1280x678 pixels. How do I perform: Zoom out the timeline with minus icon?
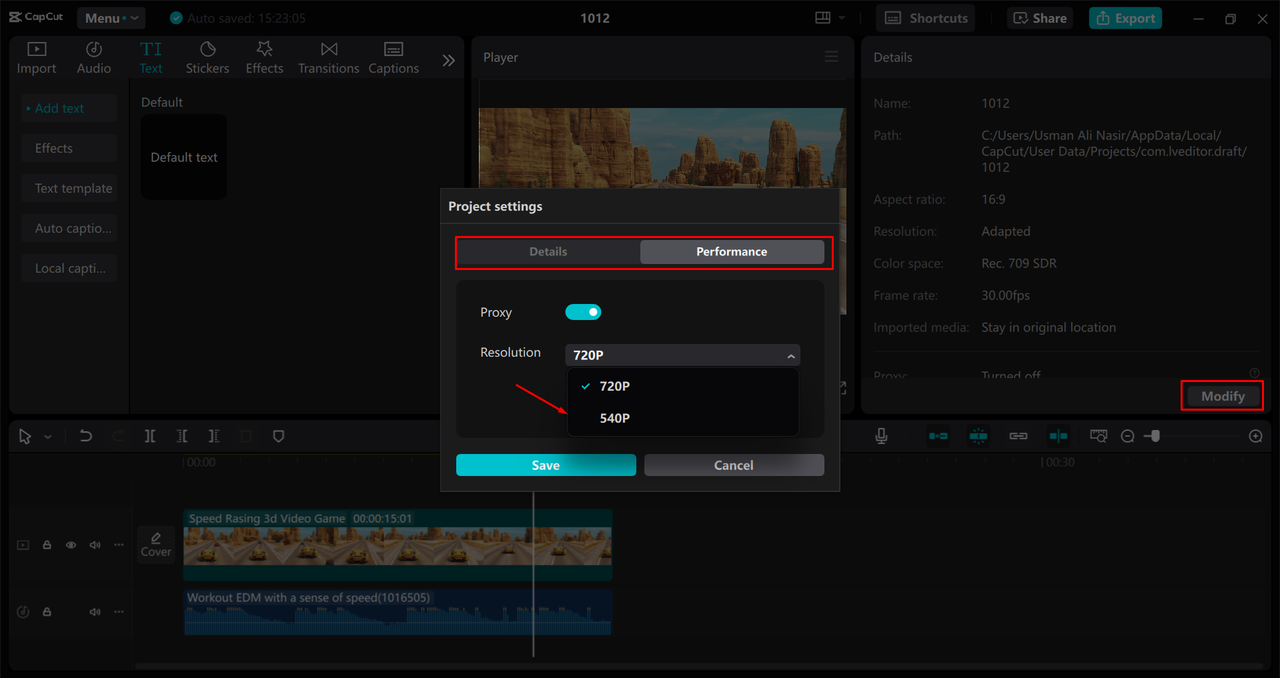pos(1128,436)
